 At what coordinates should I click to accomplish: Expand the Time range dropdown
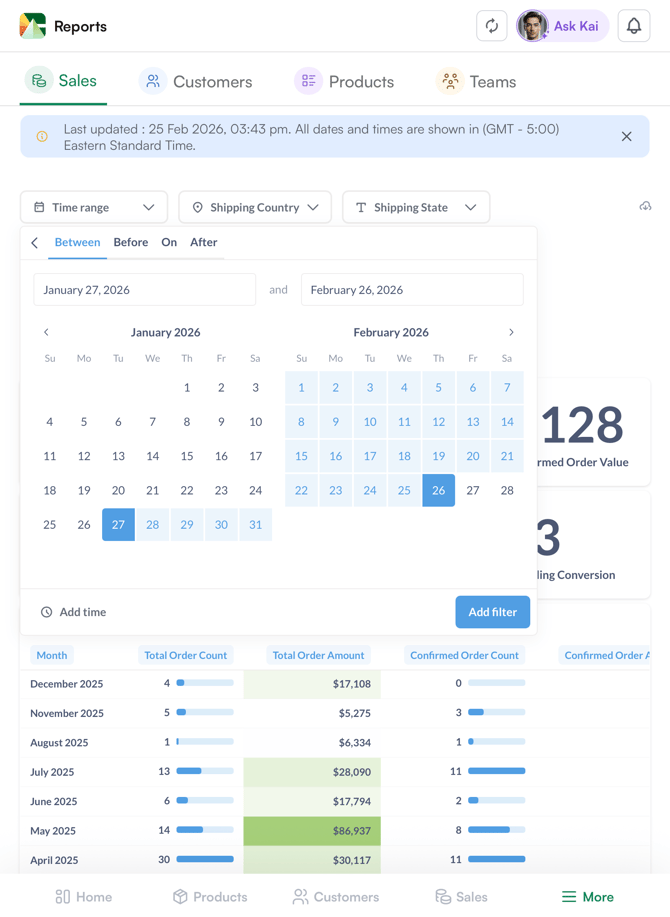(94, 207)
